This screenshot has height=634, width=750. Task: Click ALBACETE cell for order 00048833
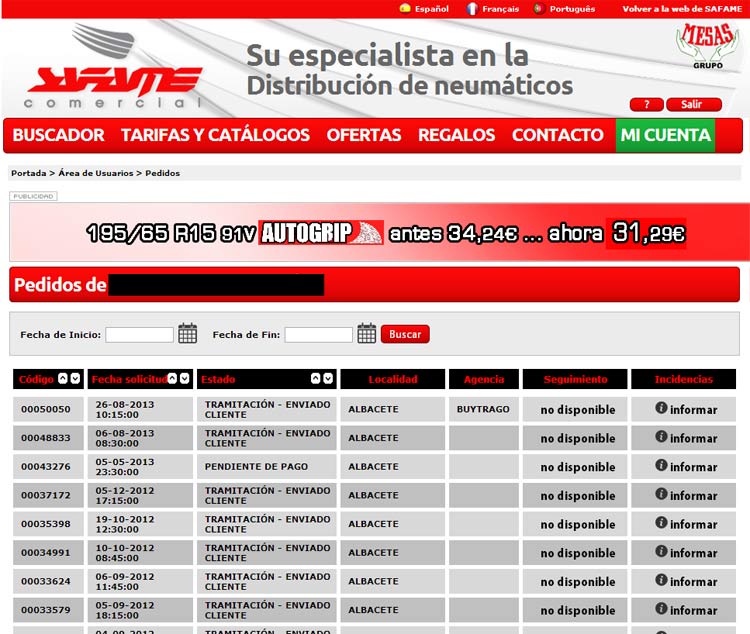(x=393, y=438)
